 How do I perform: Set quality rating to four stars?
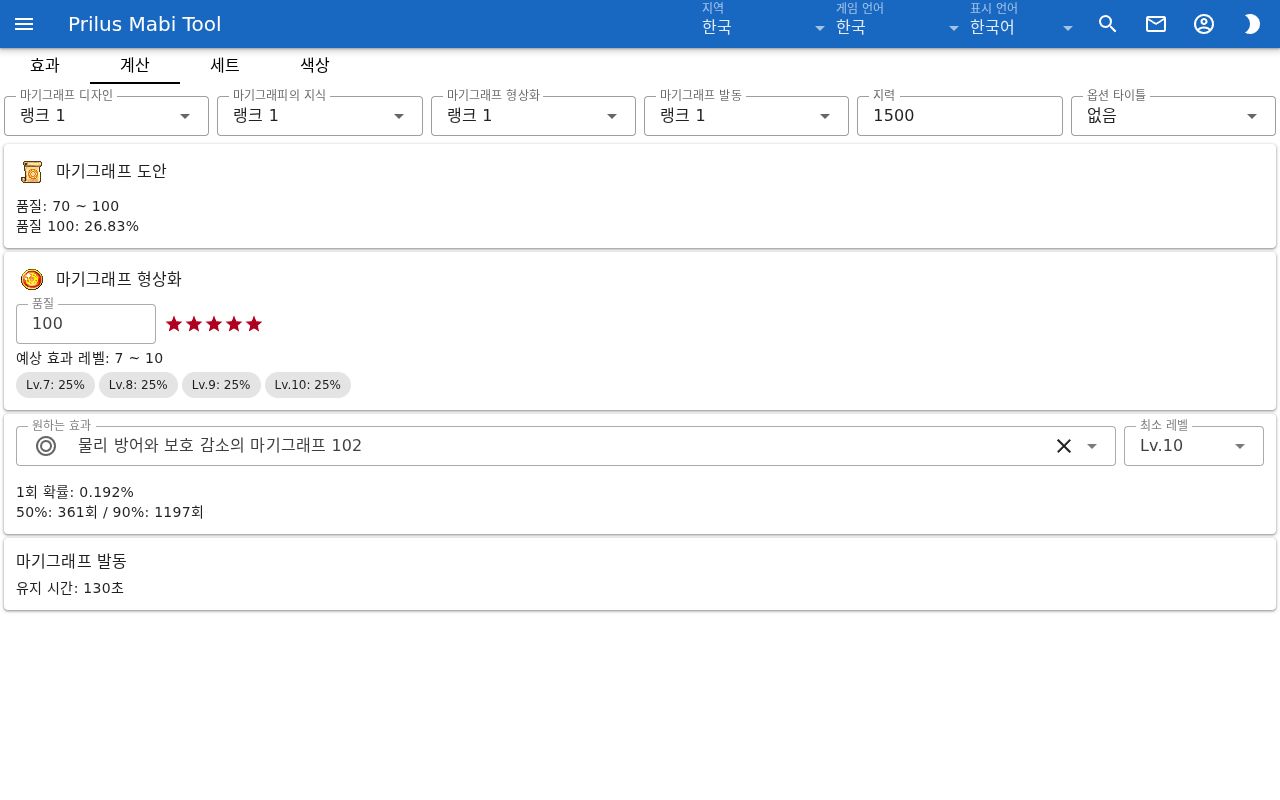coord(234,324)
